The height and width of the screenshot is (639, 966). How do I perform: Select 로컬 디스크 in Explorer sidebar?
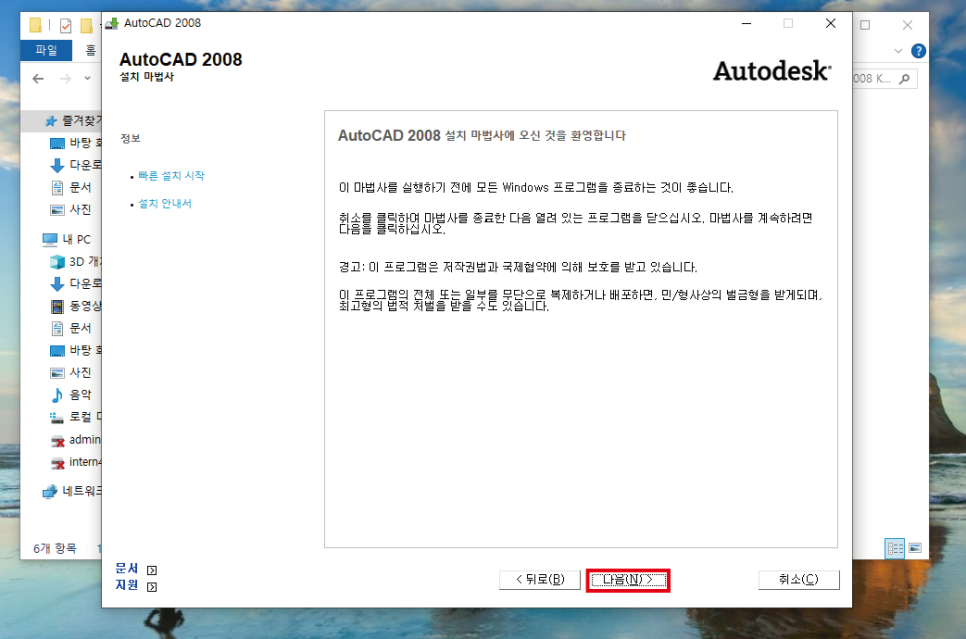tap(76, 417)
